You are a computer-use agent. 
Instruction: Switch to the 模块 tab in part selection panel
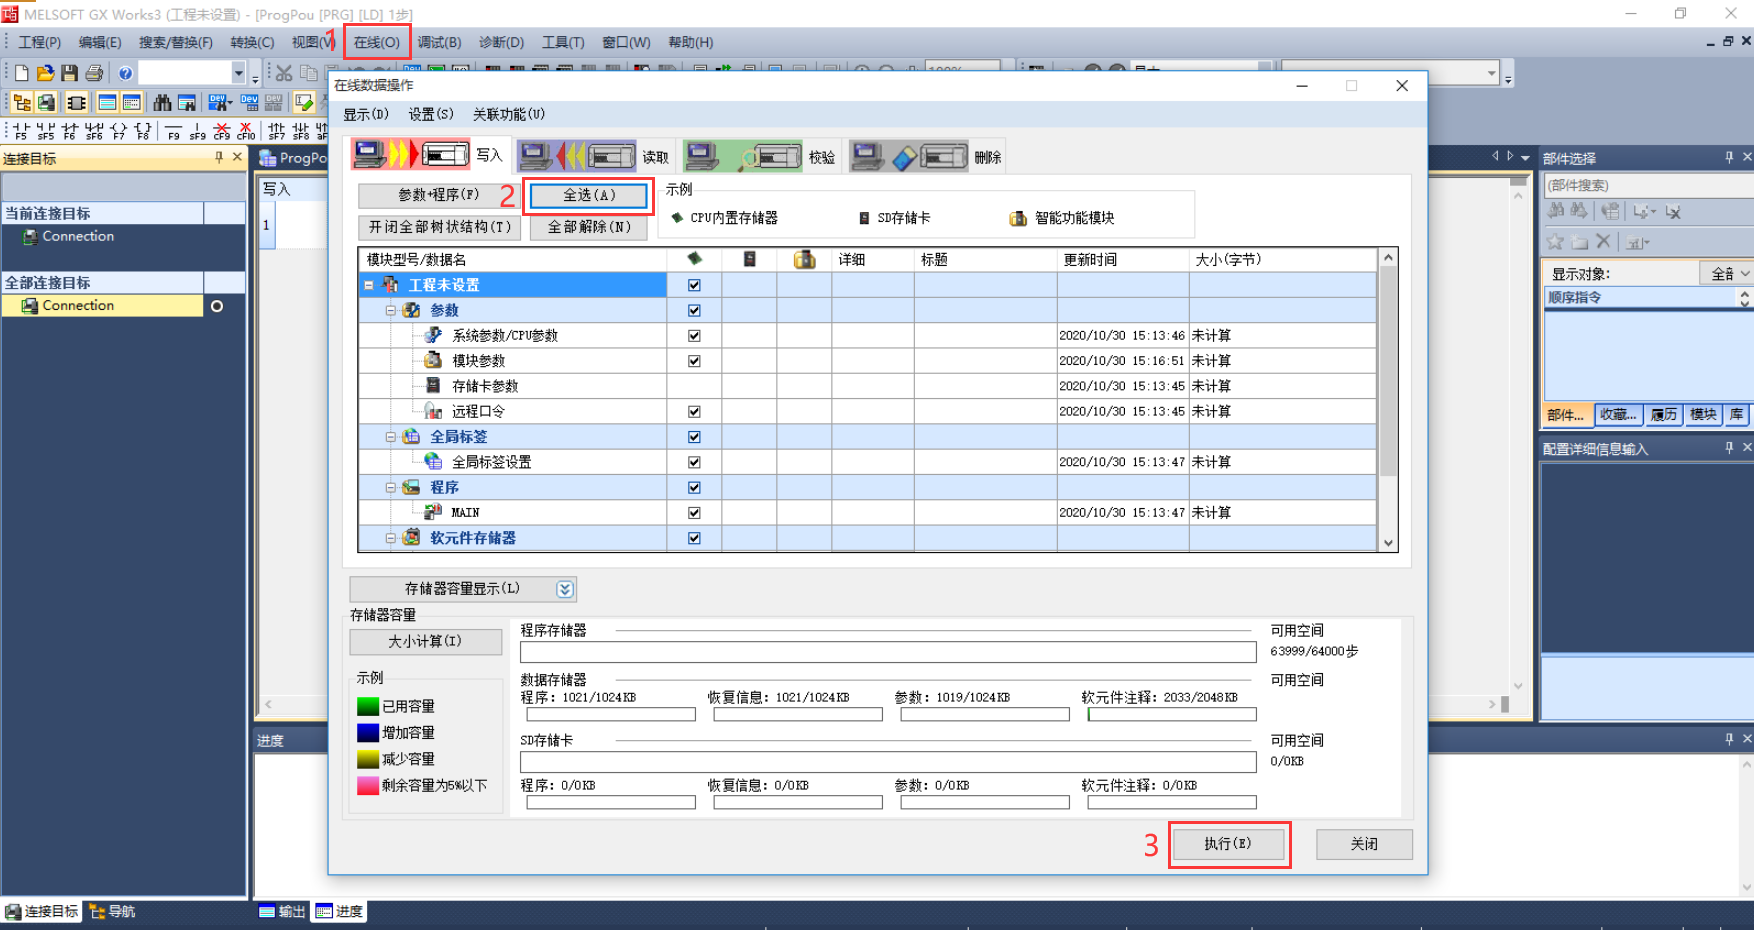[1702, 415]
